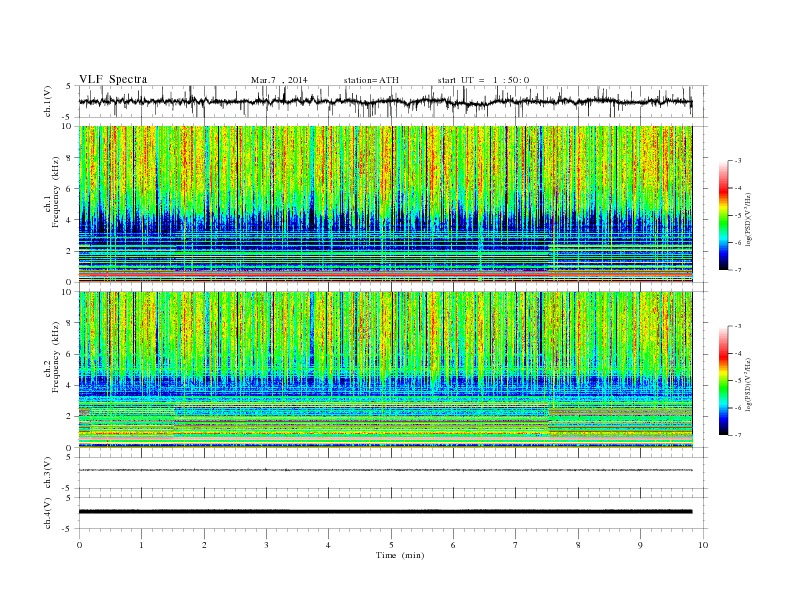This screenshot has height=612, width=792.
Task: Click the ch.2 spectrogram color bar
Action: coord(723,381)
